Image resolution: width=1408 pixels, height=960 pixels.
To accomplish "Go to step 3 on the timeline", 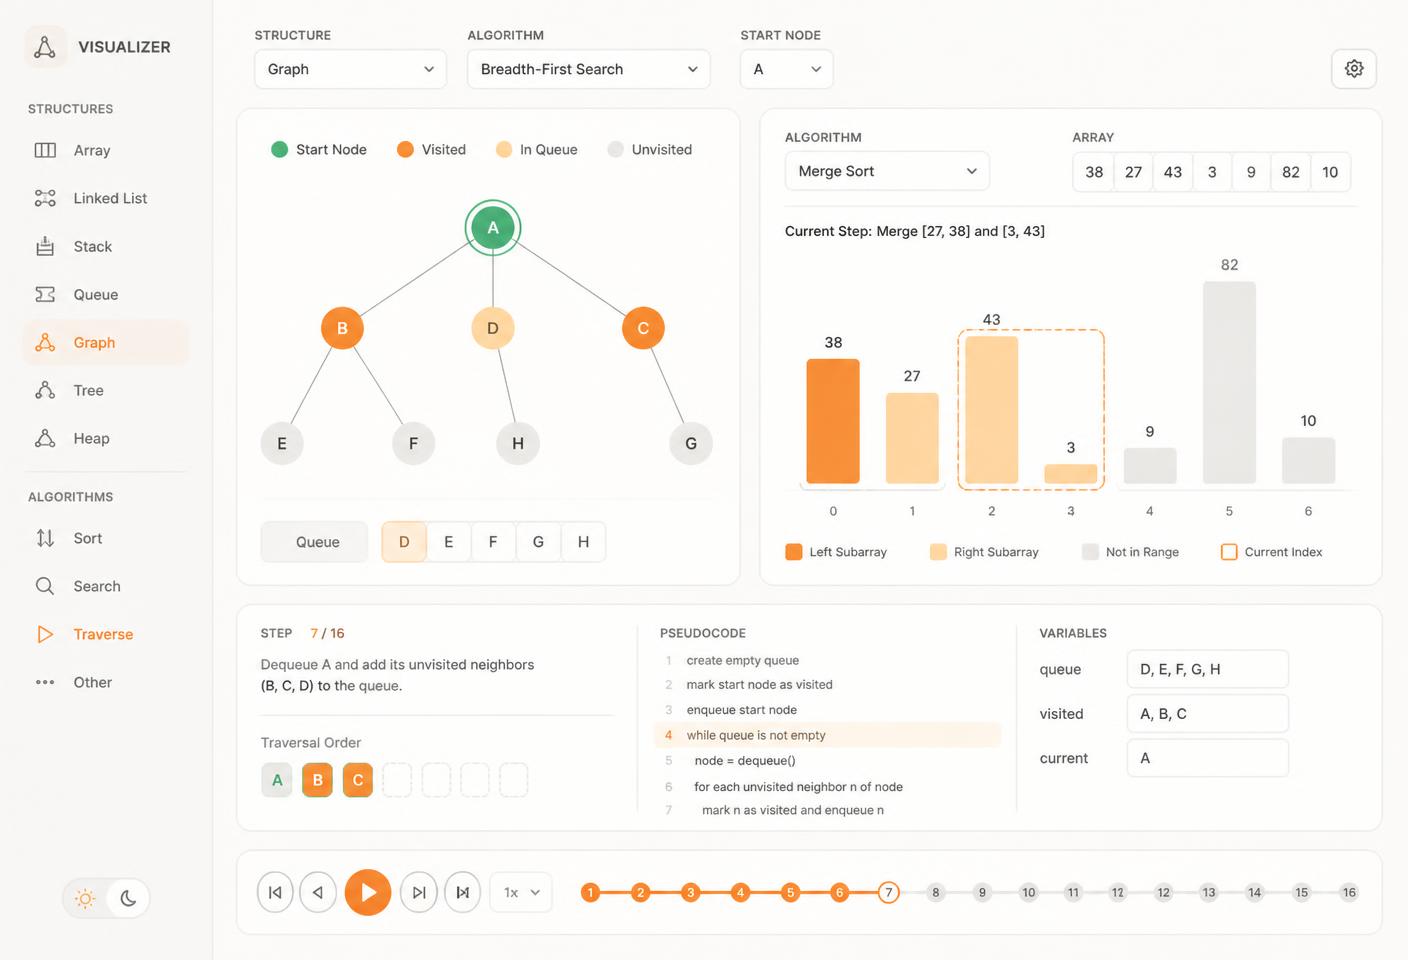I will 690,892.
